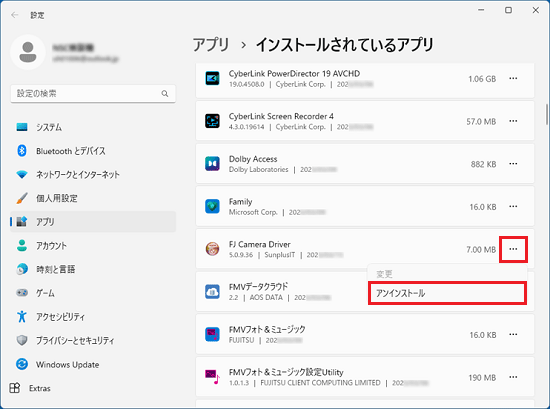The width and height of the screenshot is (550, 409).
Task: Click FMVデータクラウド app icon
Action: pos(212,292)
